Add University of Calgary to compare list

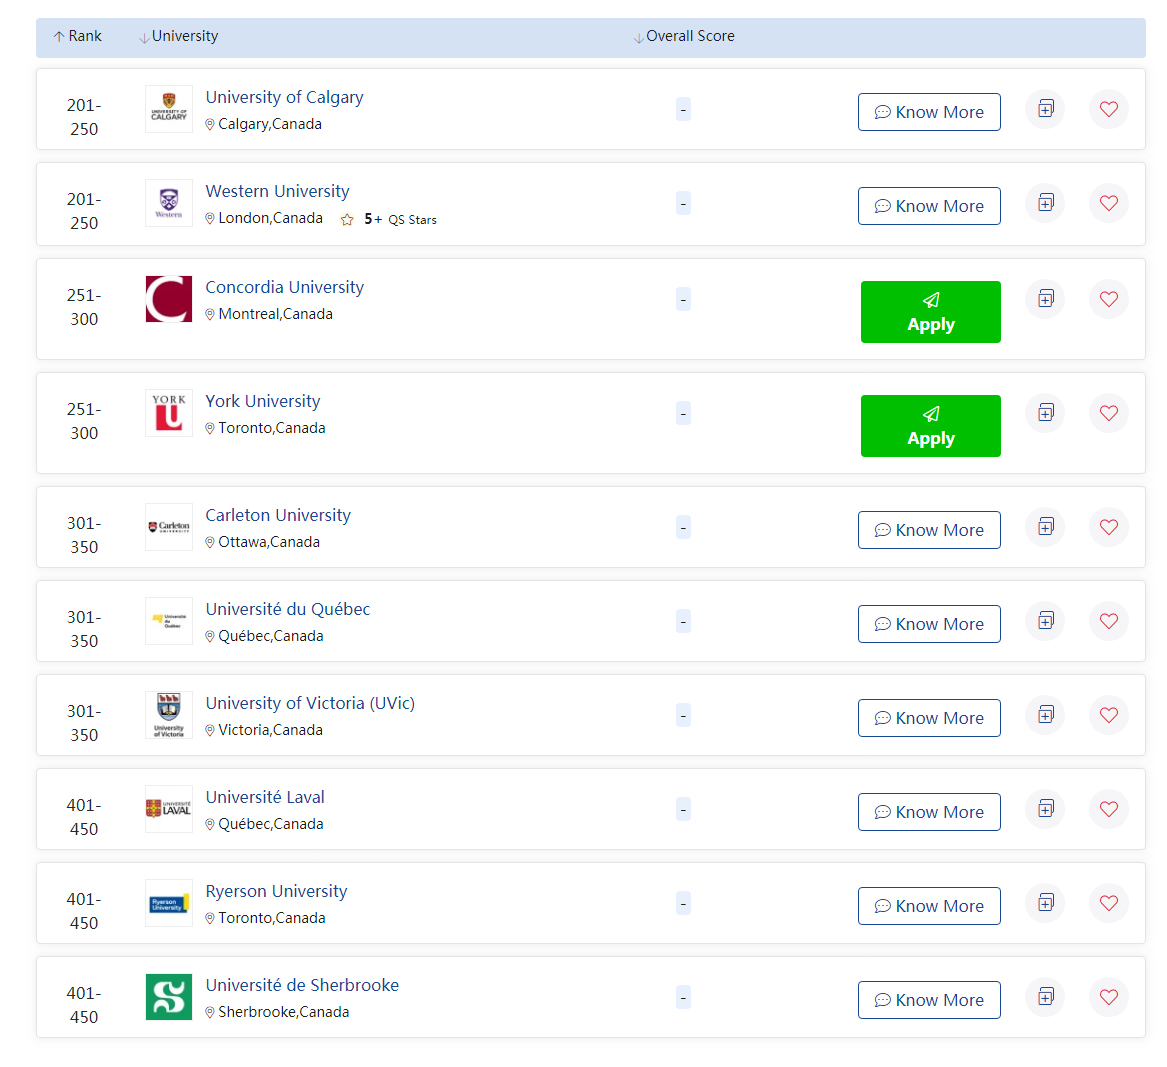tap(1045, 109)
